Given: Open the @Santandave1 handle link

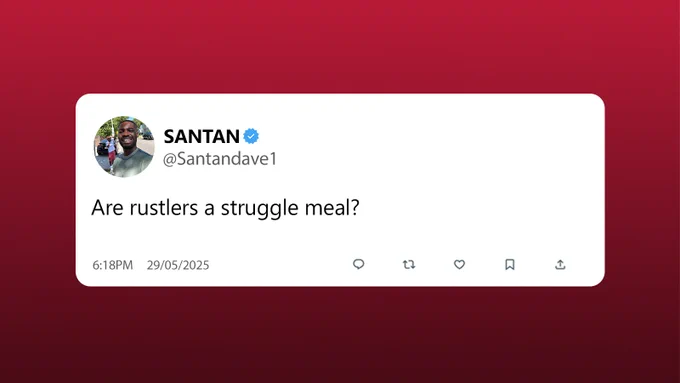Looking at the screenshot, I should [220, 159].
